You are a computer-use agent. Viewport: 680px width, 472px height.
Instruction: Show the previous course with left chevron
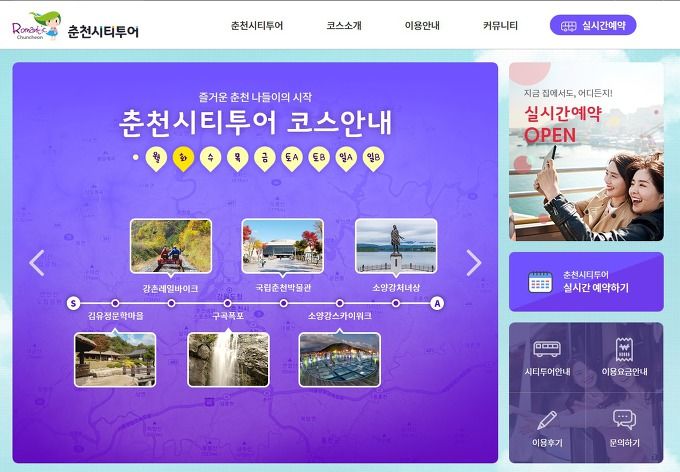(x=37, y=262)
